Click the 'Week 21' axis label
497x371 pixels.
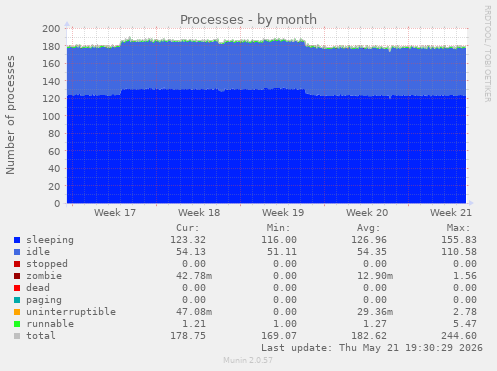(451, 213)
